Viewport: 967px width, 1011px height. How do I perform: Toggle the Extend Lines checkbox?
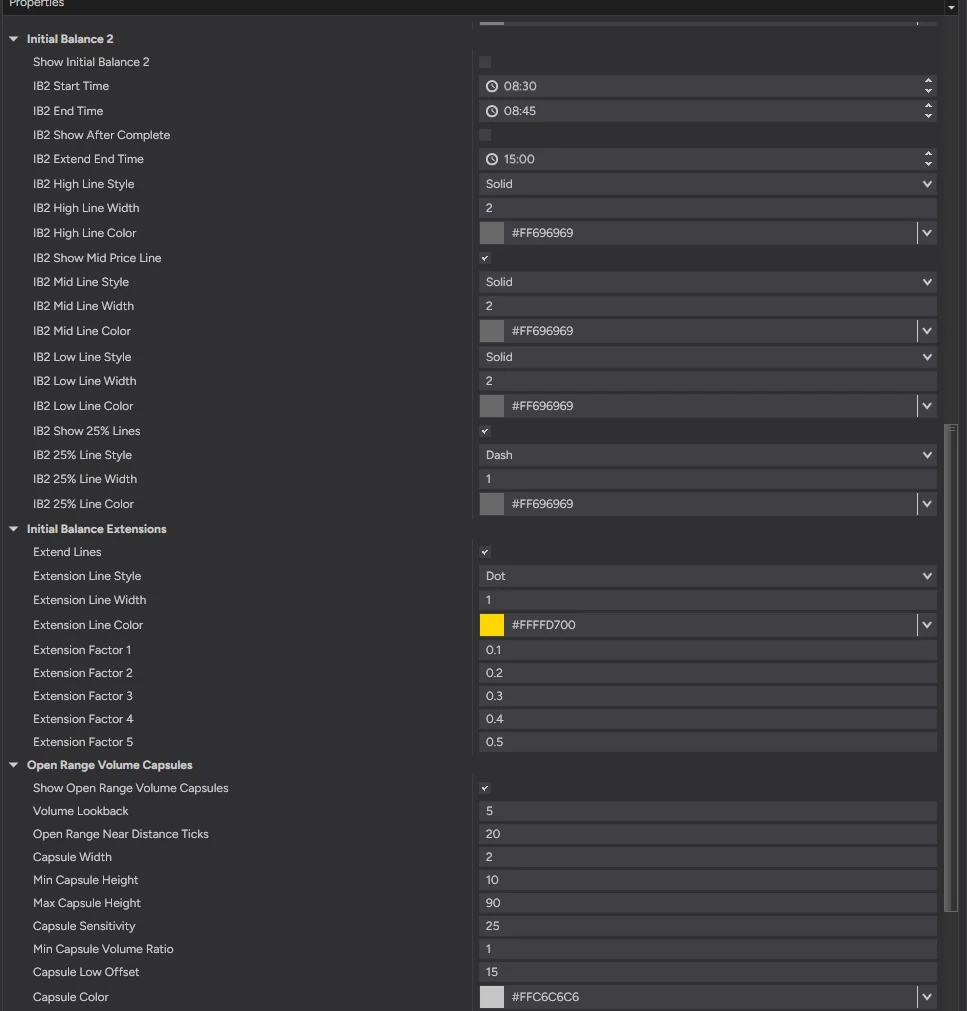(x=485, y=552)
